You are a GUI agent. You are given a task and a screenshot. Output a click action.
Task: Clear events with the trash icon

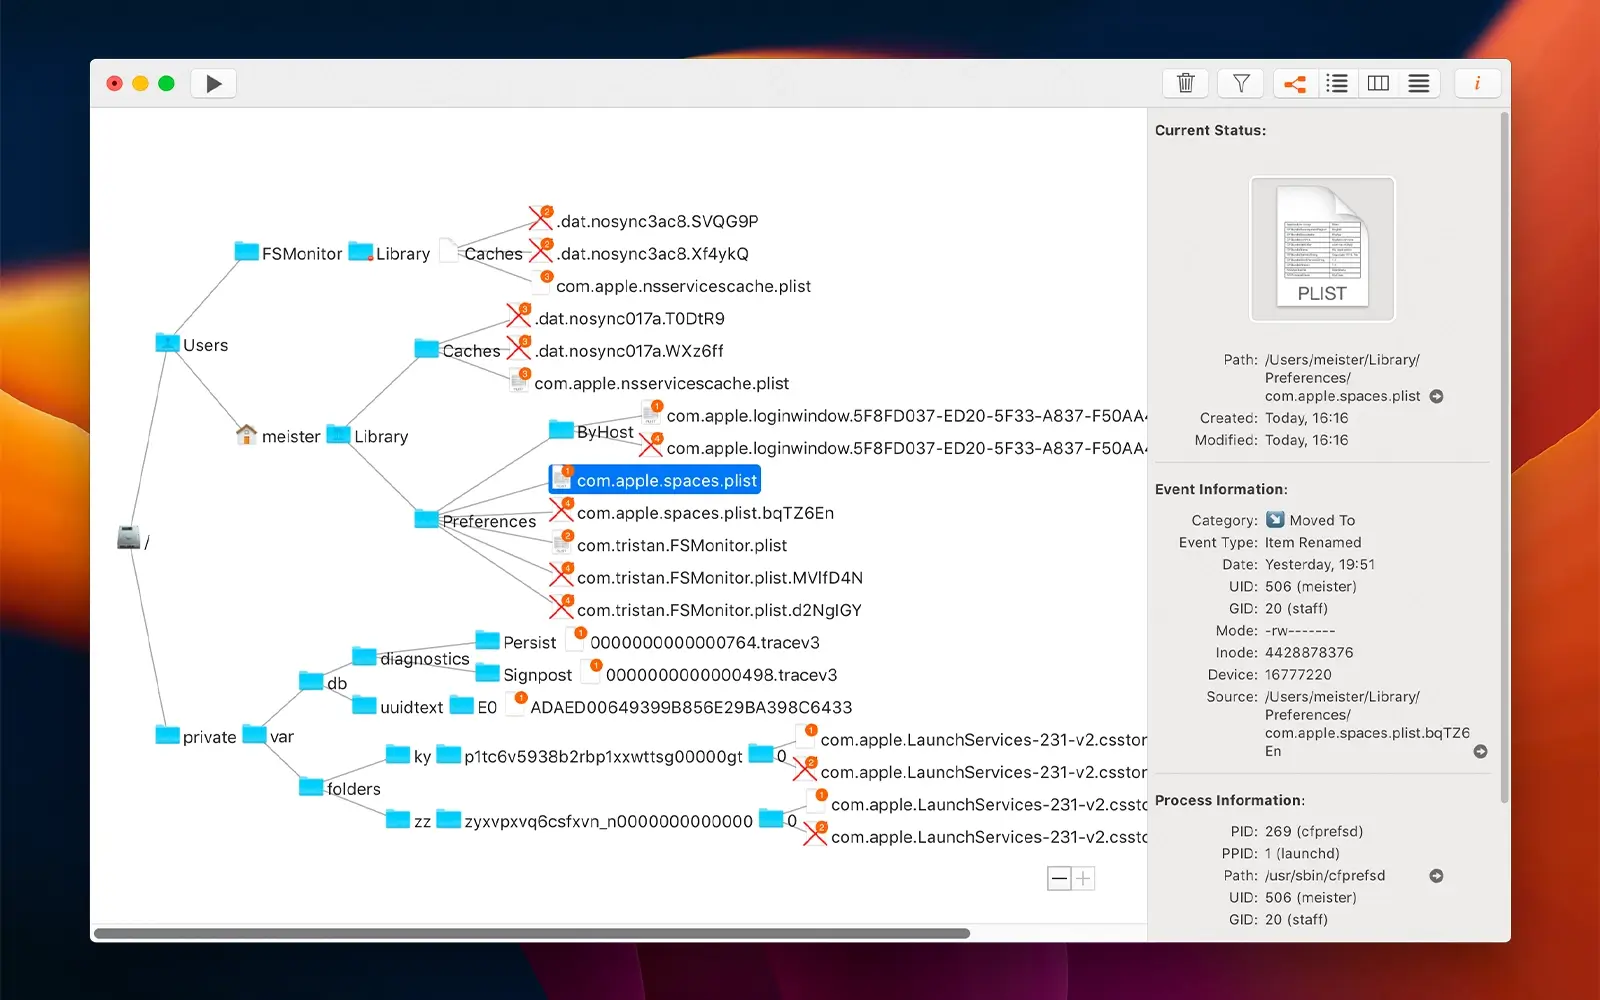1186,84
